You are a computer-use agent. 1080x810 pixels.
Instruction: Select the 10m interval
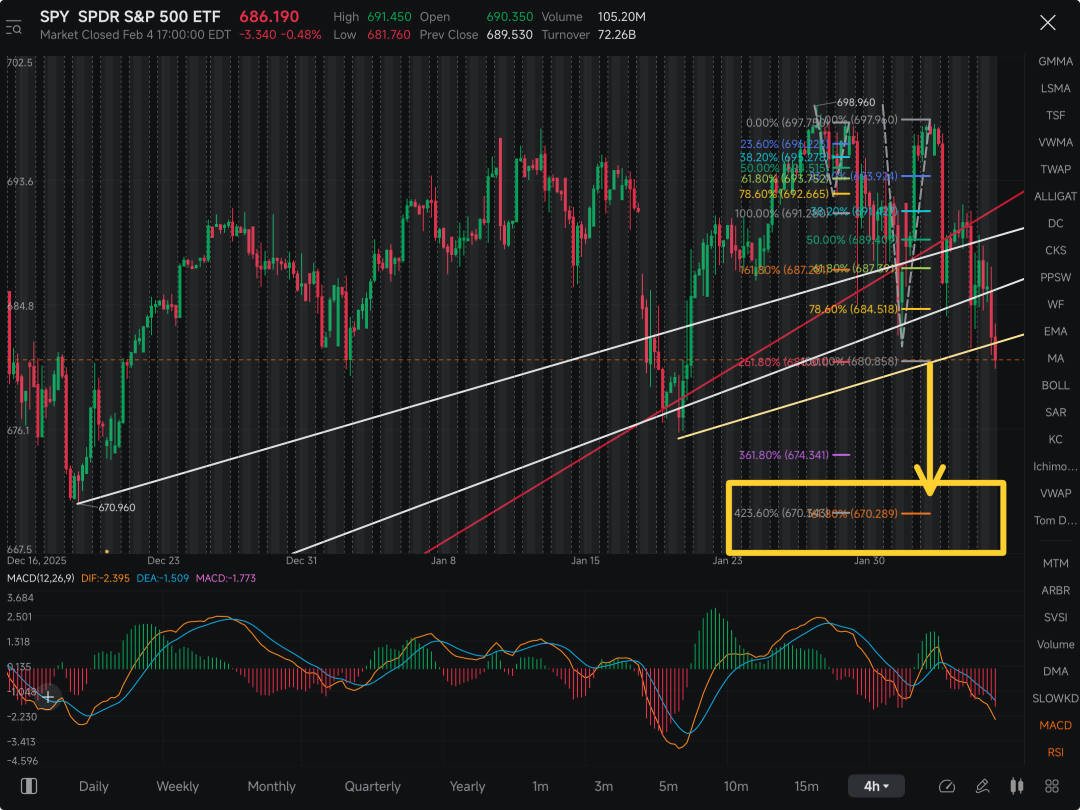[736, 786]
